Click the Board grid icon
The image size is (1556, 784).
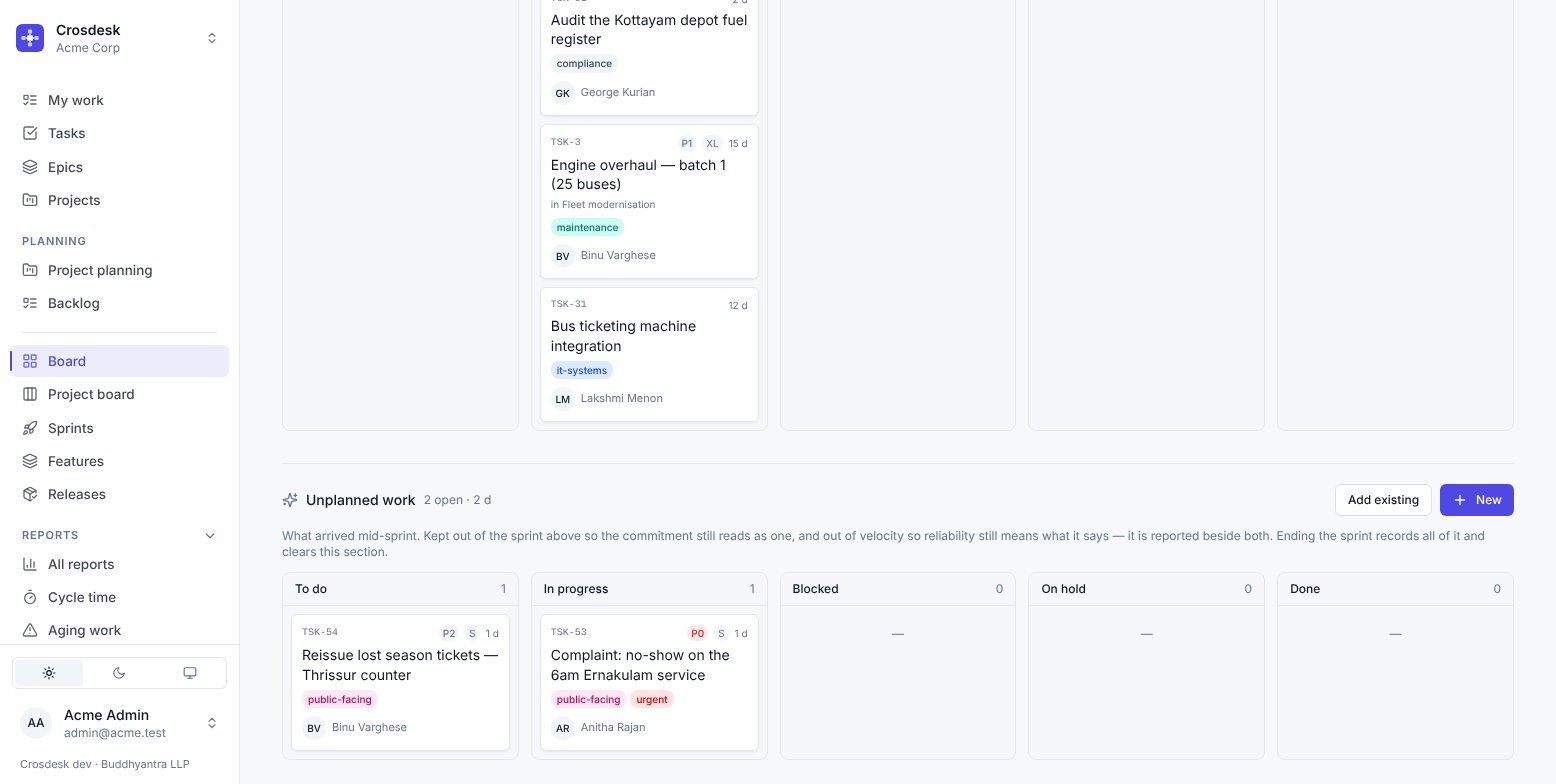click(30, 361)
